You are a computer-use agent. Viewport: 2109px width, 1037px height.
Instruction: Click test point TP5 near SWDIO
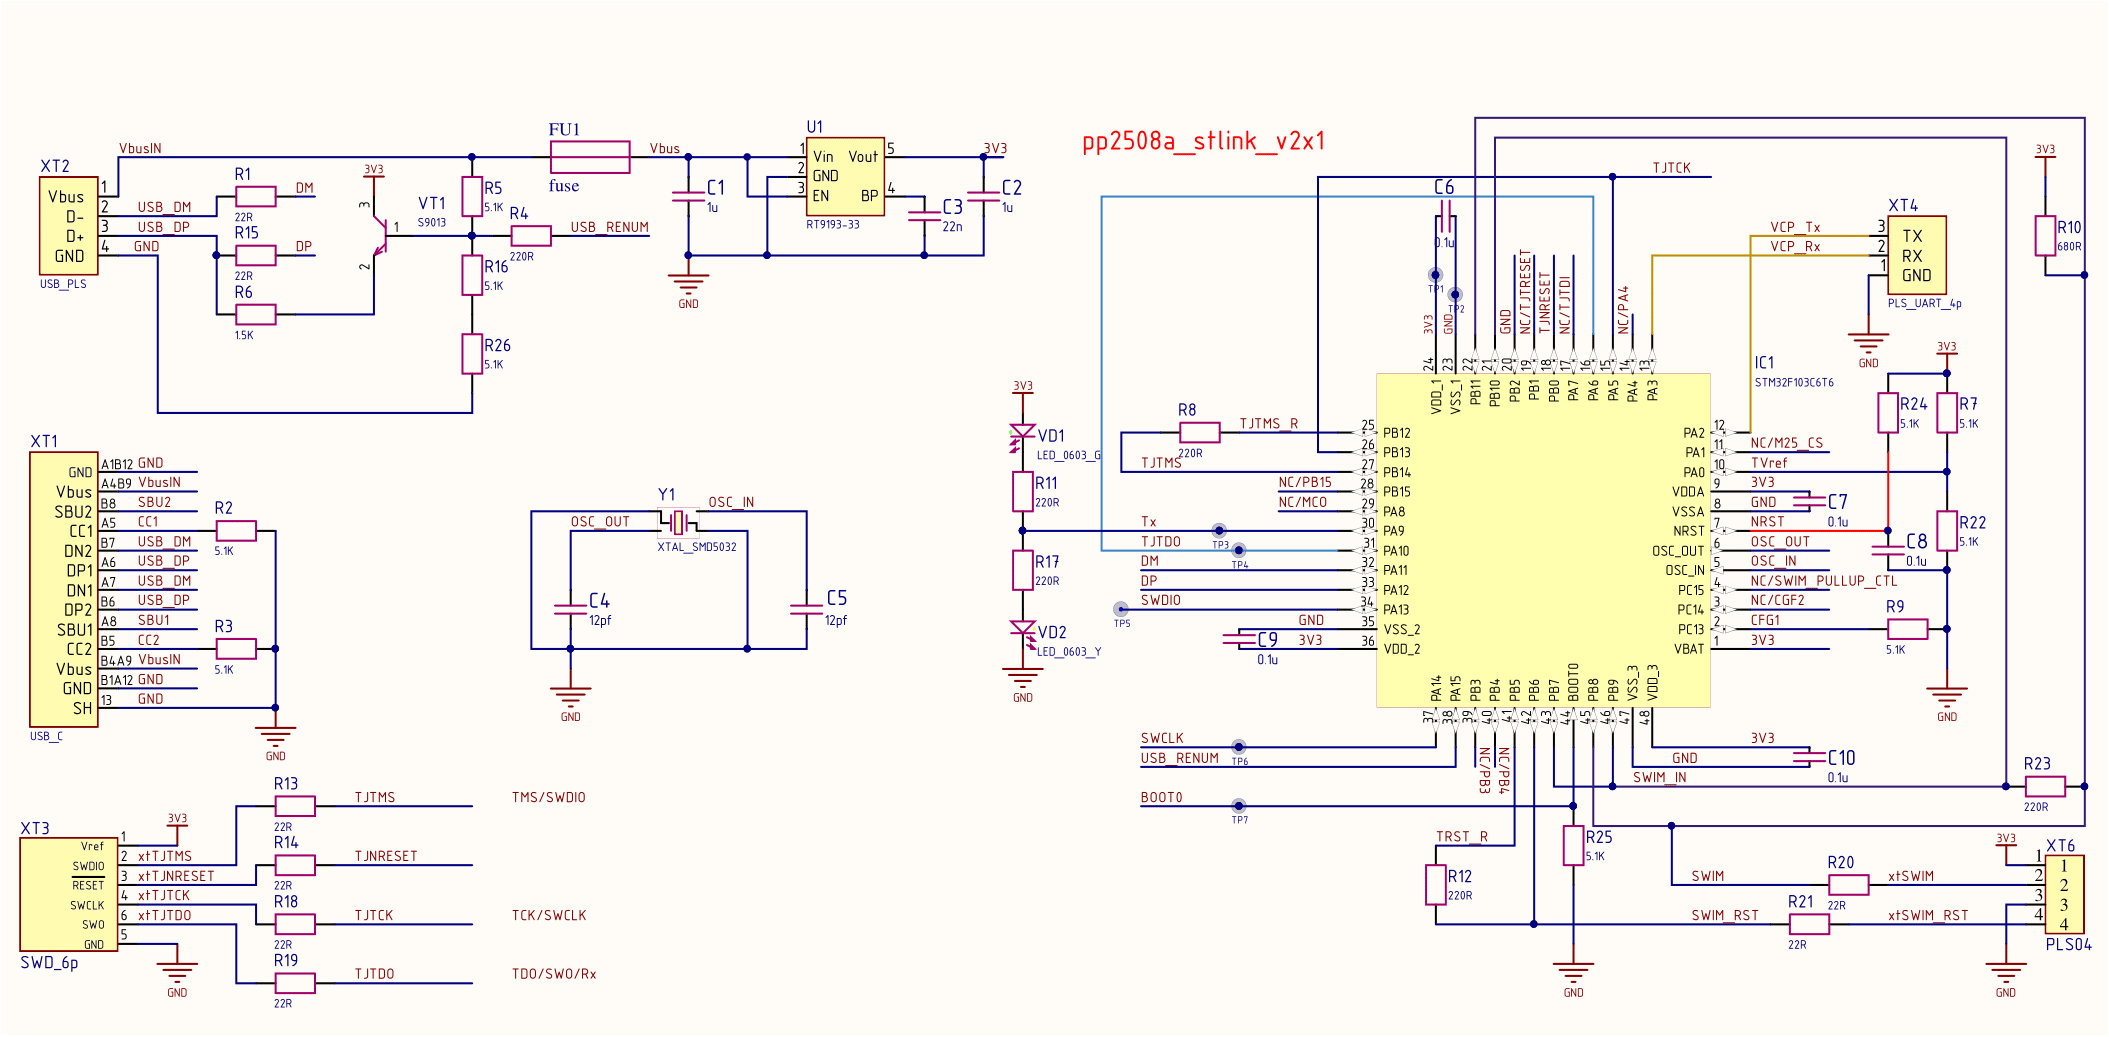click(x=1121, y=609)
